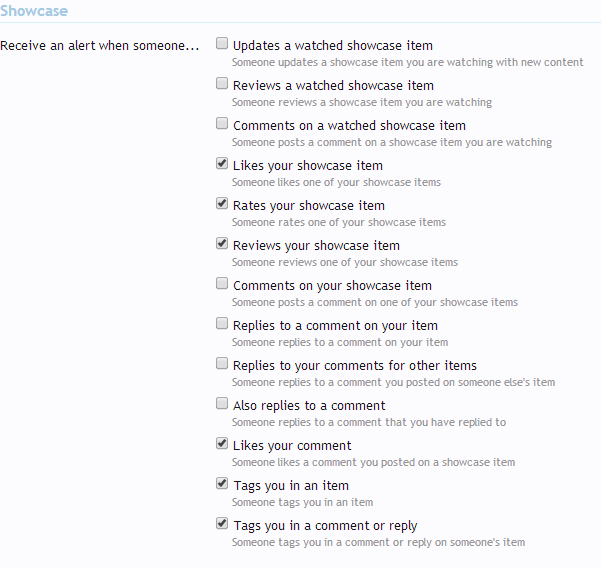Click the 'Likes your showcase item' label text
The height and width of the screenshot is (568, 601).
(307, 166)
